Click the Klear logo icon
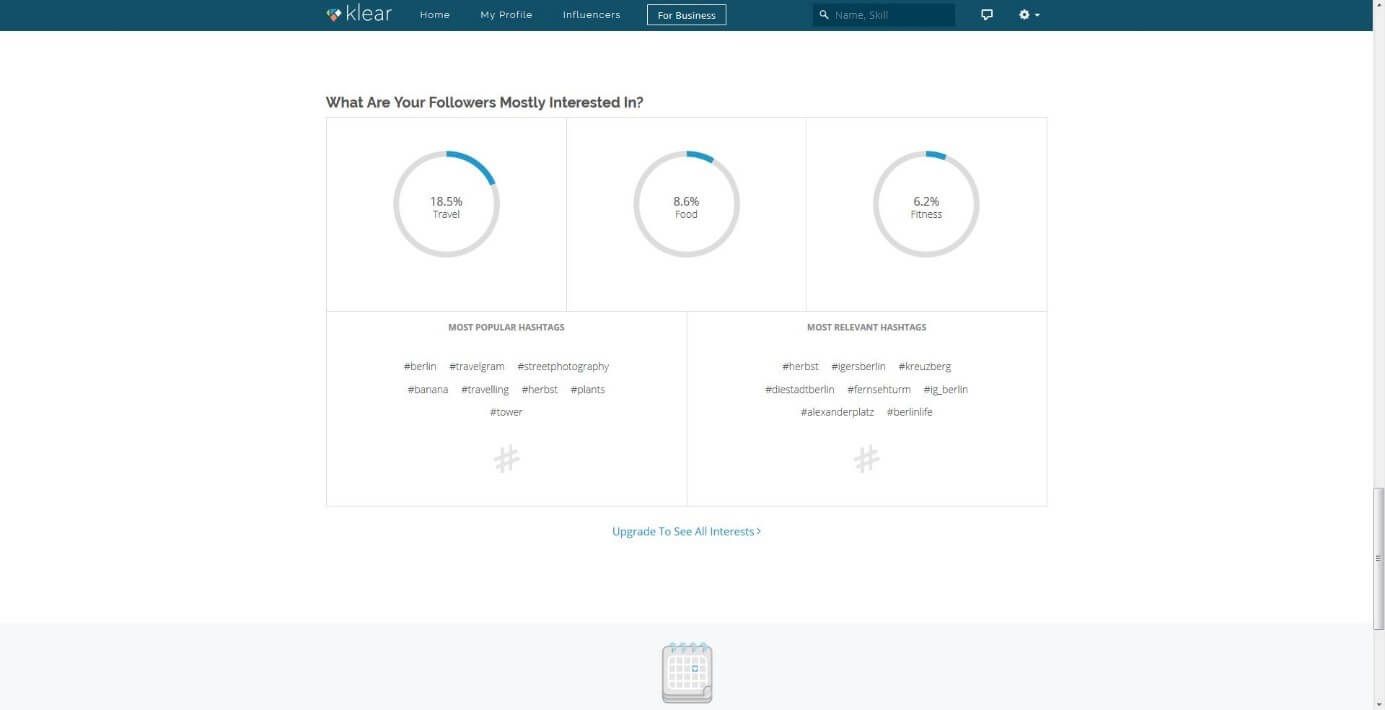Image resolution: width=1385 pixels, height=710 pixels. point(334,15)
